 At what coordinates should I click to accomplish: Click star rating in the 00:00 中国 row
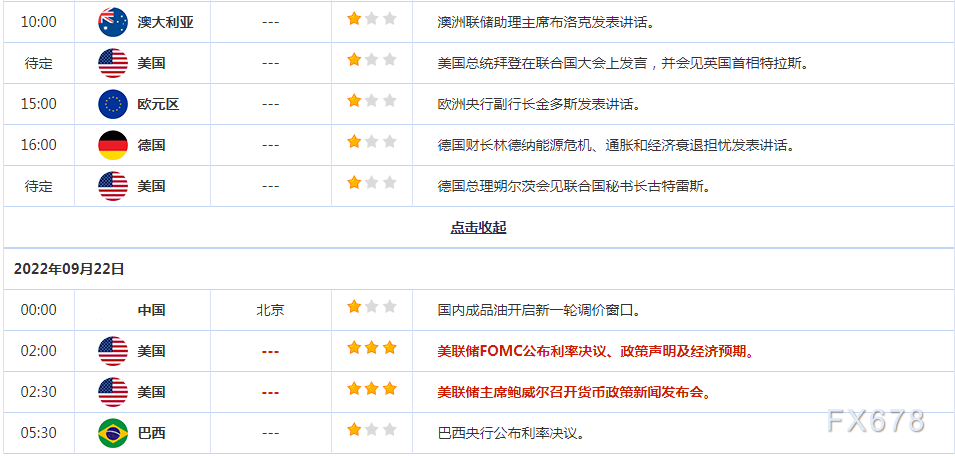[372, 306]
